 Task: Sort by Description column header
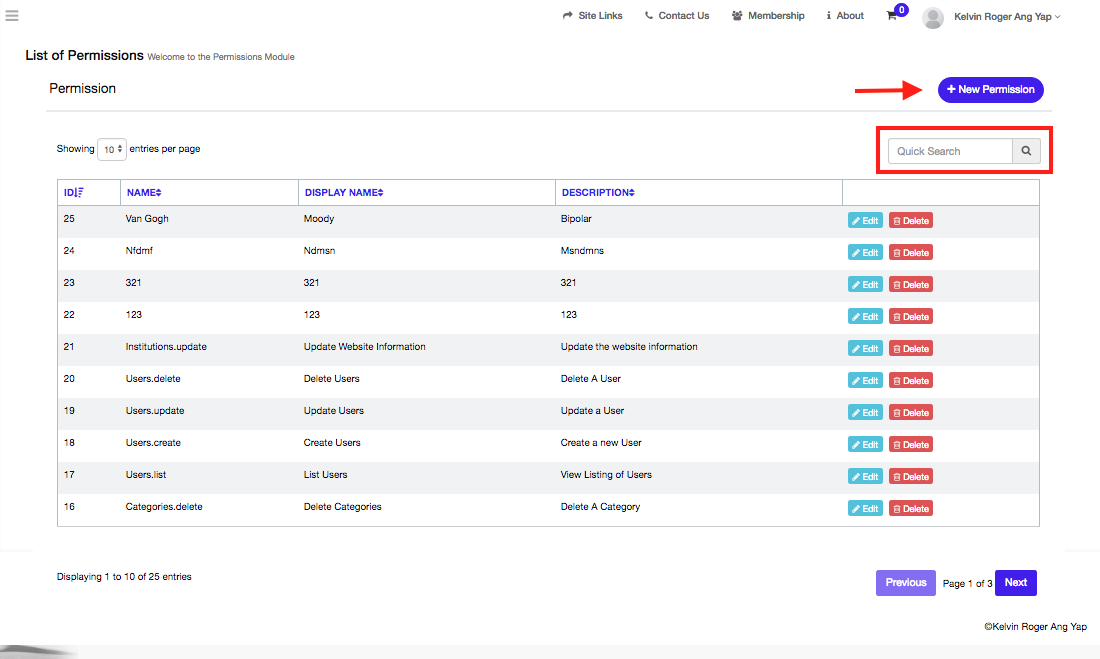(x=598, y=192)
